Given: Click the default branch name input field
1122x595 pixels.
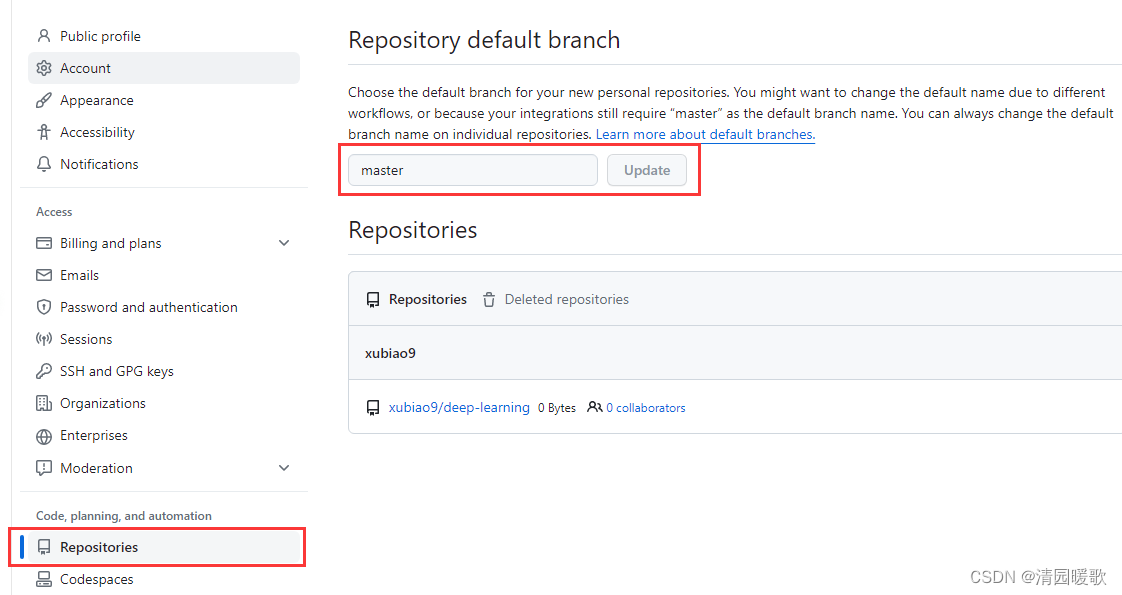Looking at the screenshot, I should (472, 170).
